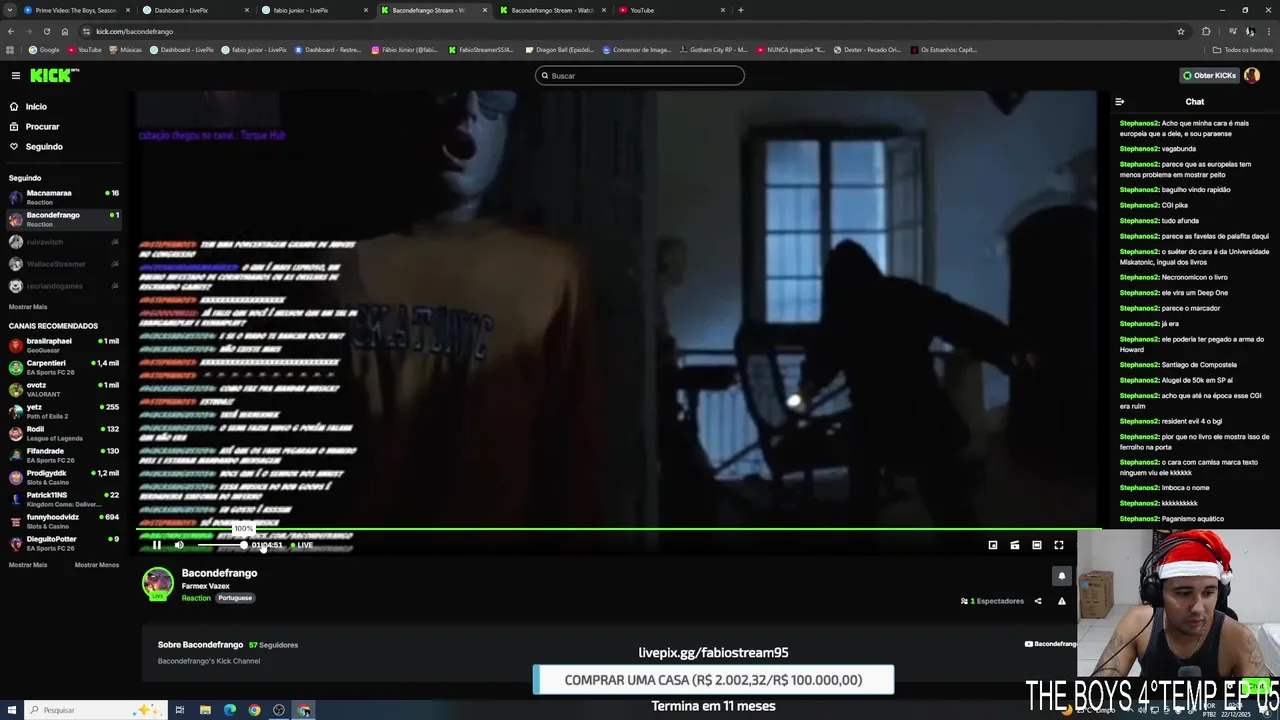Click the Obter KICKs button

click(x=1209, y=76)
